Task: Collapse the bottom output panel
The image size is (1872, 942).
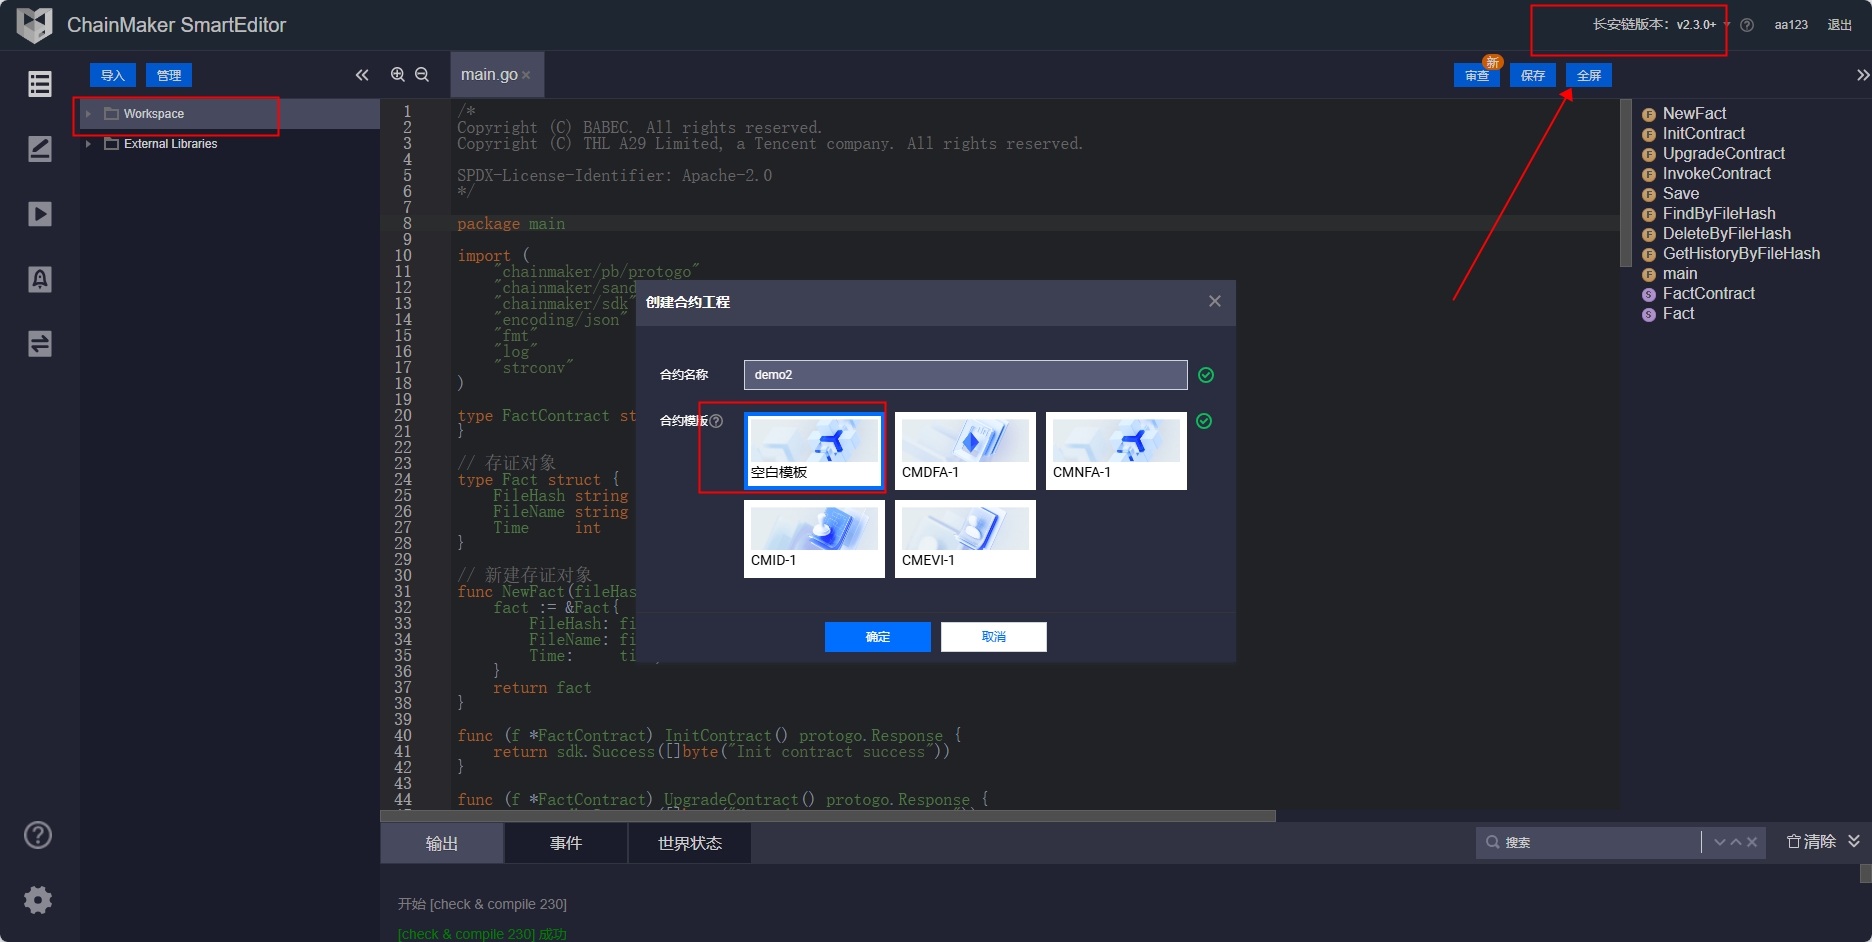Action: 1854,841
